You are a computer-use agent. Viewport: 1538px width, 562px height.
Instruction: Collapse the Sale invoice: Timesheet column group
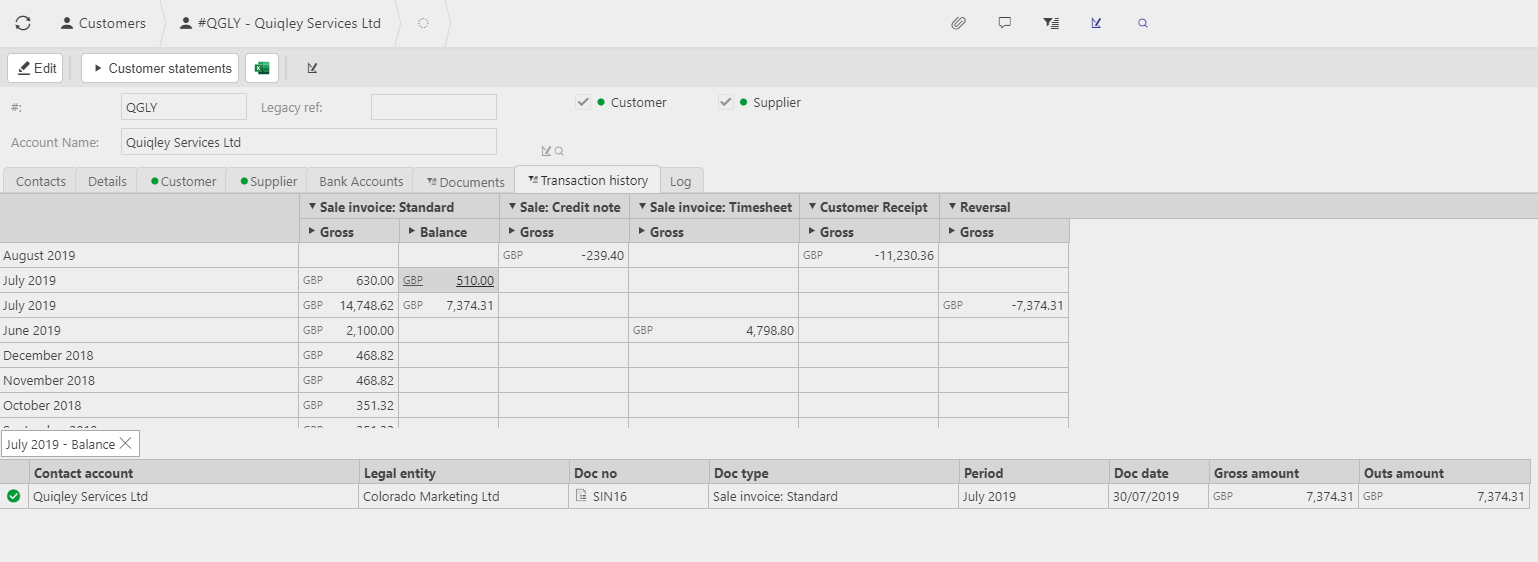pyautogui.click(x=641, y=207)
